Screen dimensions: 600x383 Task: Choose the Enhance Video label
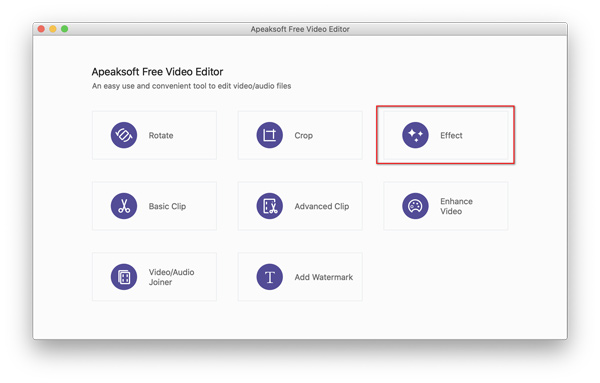point(456,206)
